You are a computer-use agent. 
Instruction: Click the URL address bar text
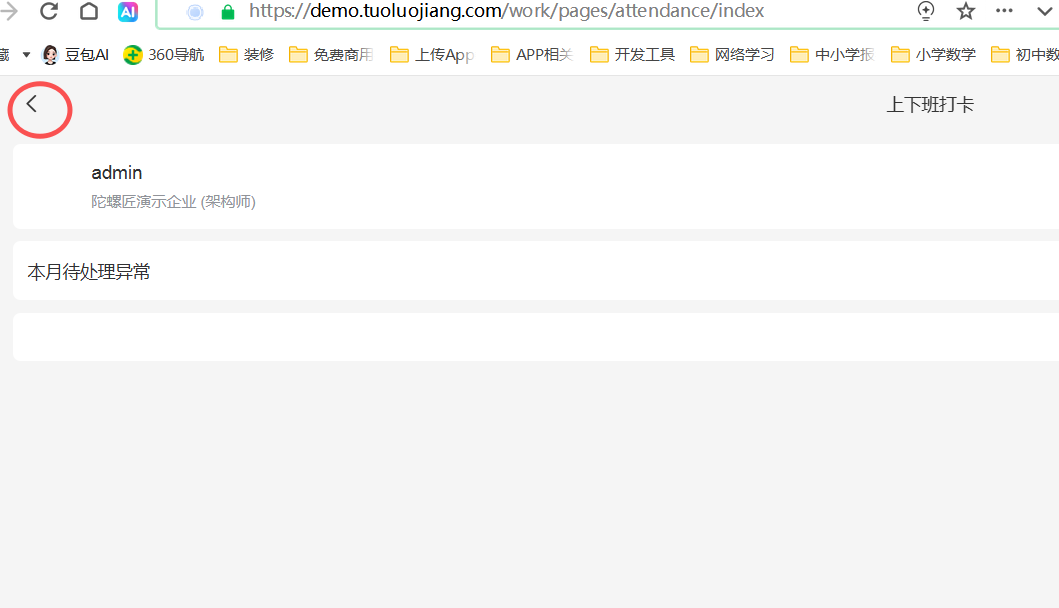coord(506,12)
